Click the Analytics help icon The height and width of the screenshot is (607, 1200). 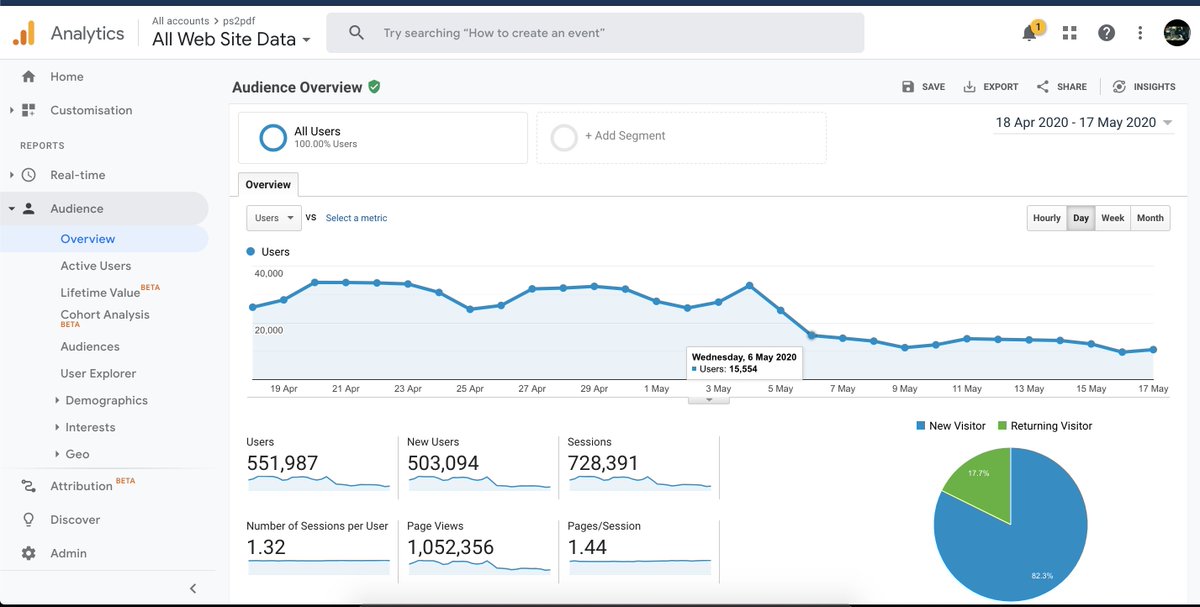[1106, 32]
